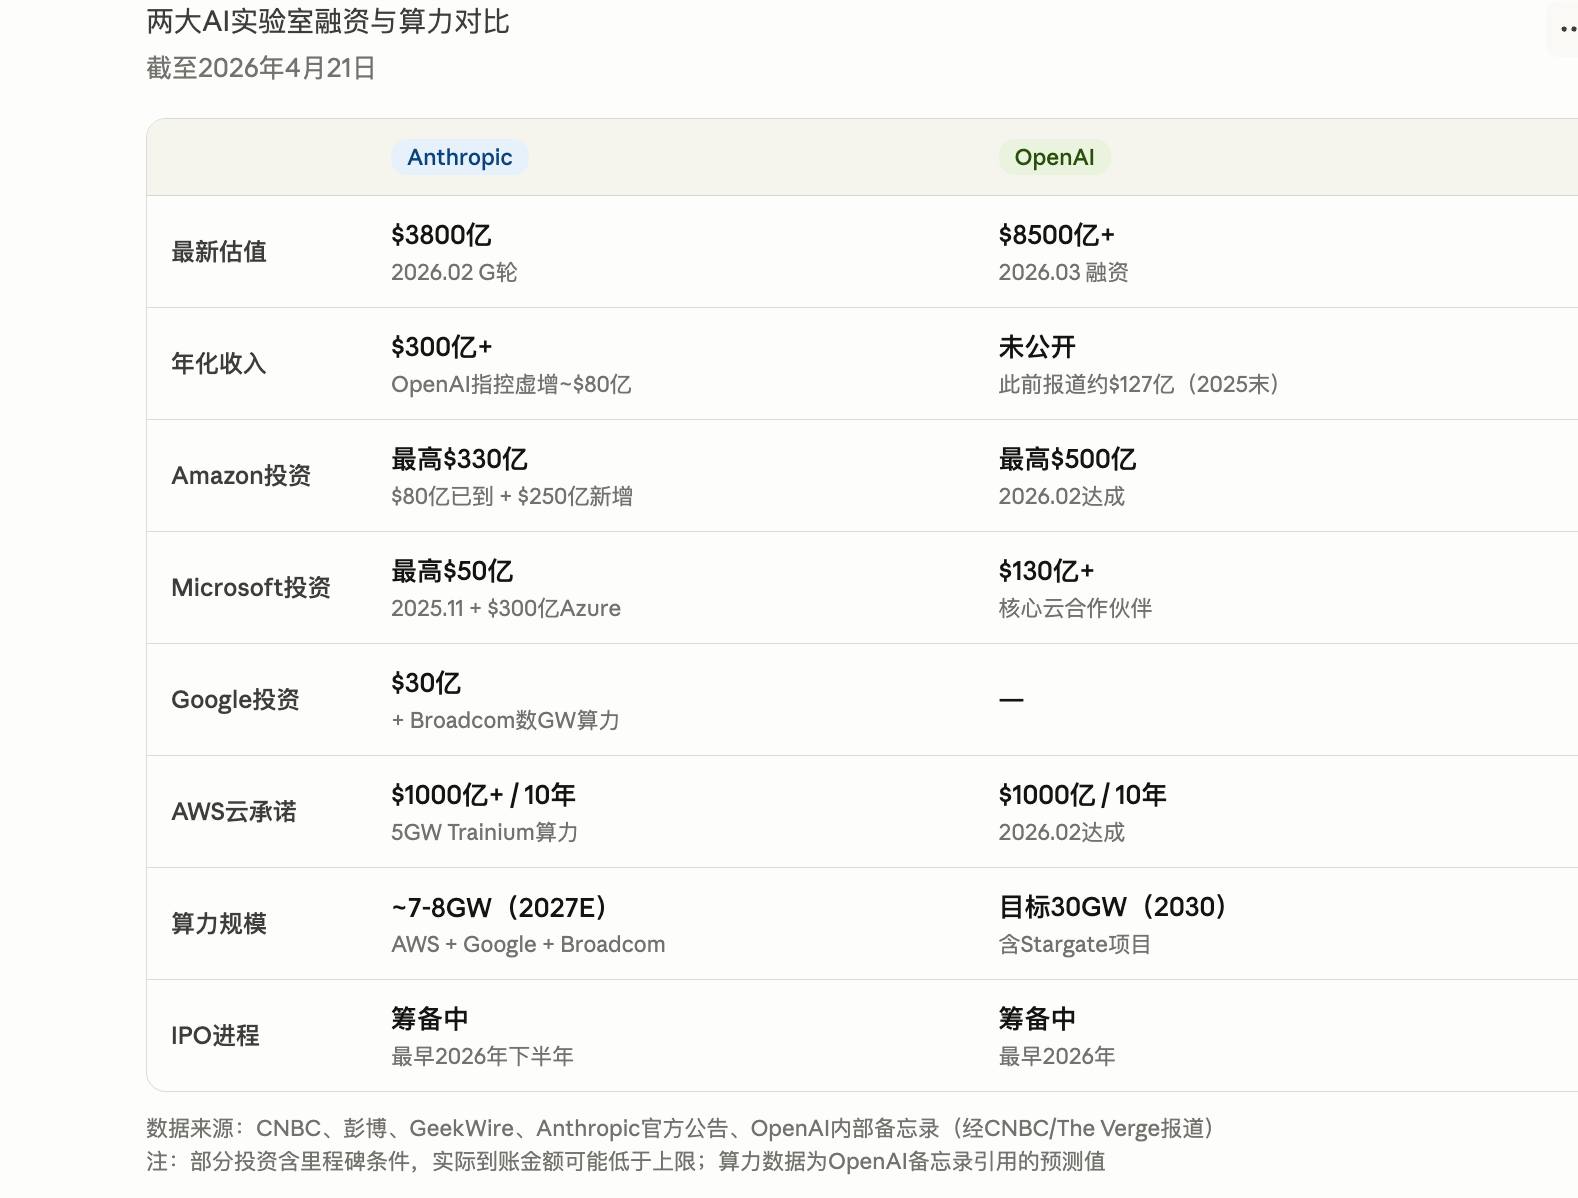The width and height of the screenshot is (1578, 1198).
Task: Click the Anthropic AWS value $1000亿+ / 10年
Action: click(x=484, y=795)
